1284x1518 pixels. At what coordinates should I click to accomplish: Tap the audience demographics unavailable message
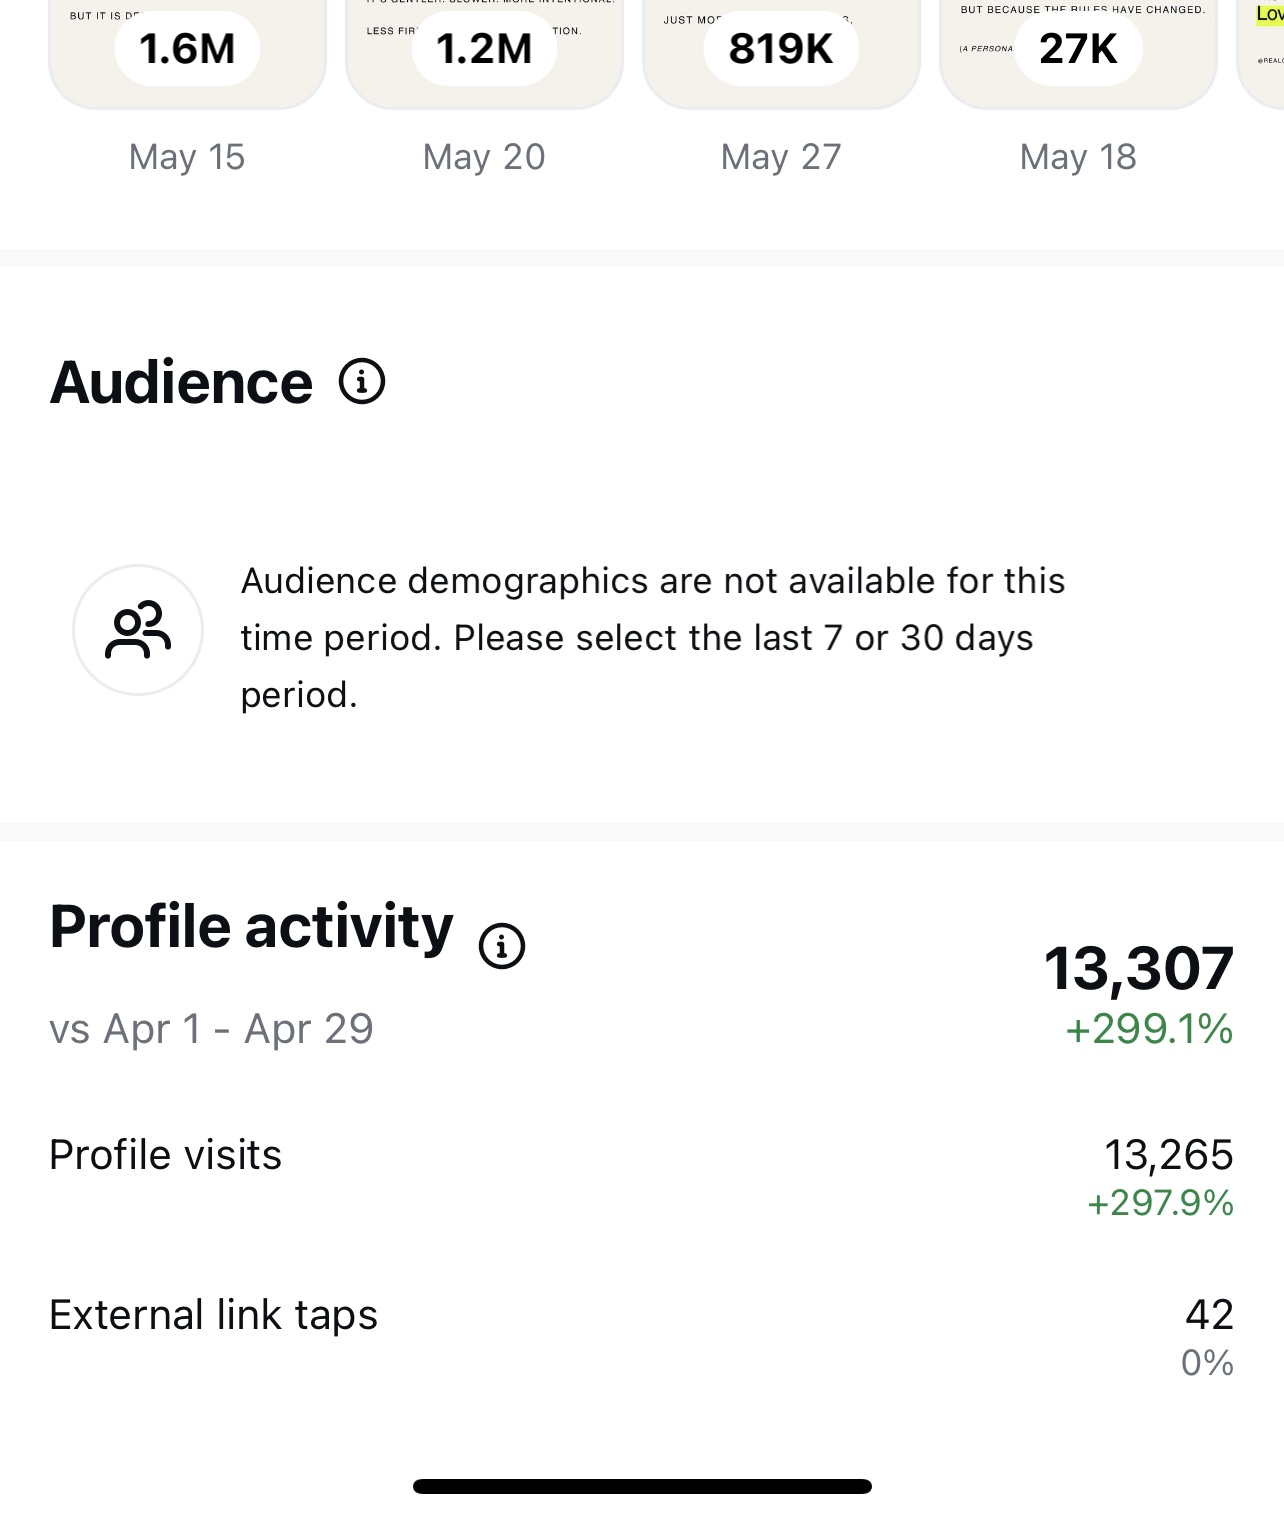(x=652, y=638)
